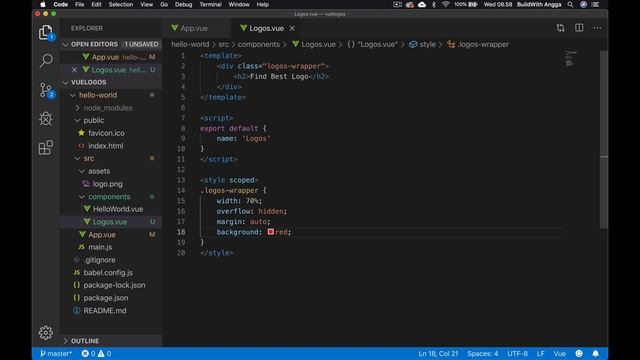
Task: Click the errors and warnings count indicator
Action: click(x=96, y=353)
